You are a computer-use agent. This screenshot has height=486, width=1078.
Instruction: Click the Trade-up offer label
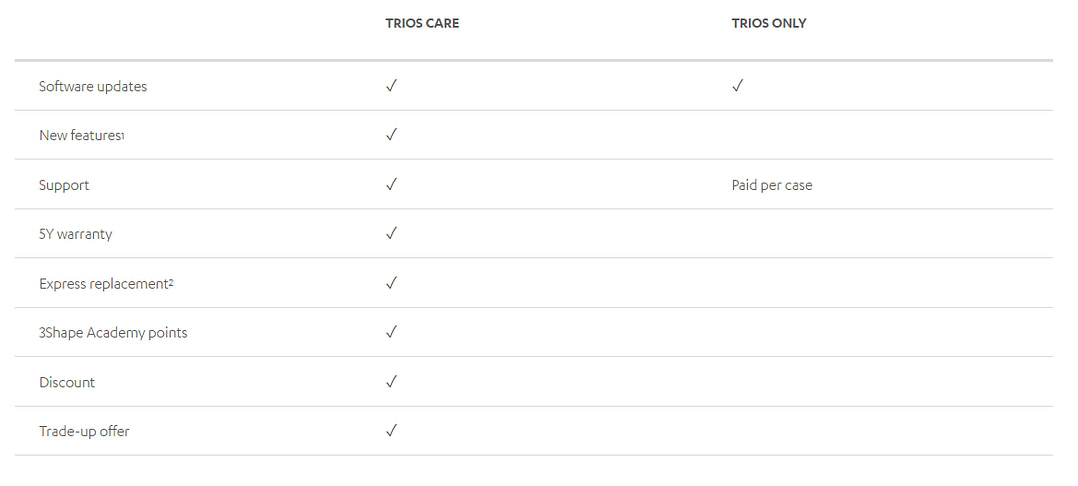click(x=84, y=432)
